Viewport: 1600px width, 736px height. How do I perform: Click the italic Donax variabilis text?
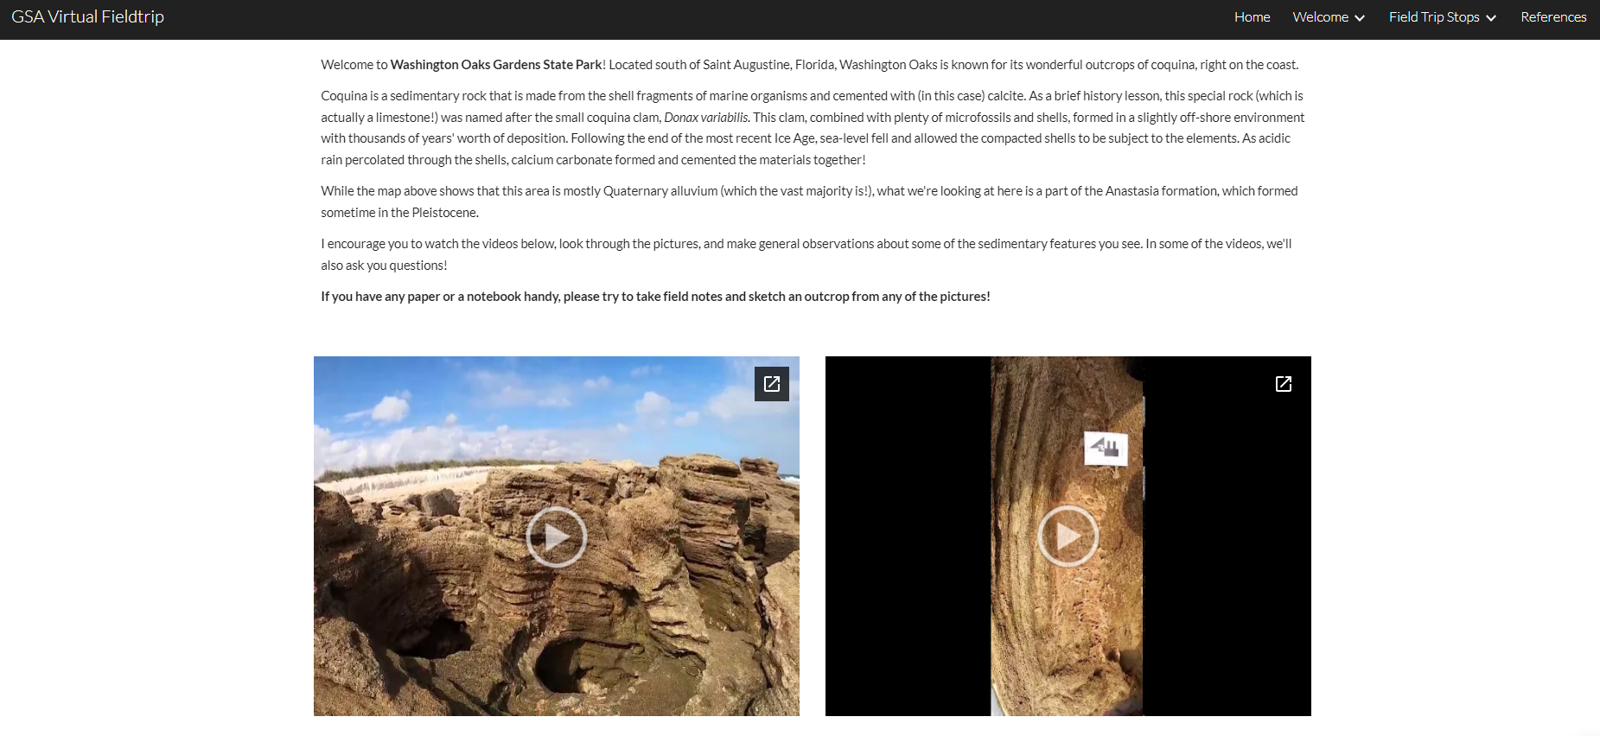coord(706,118)
